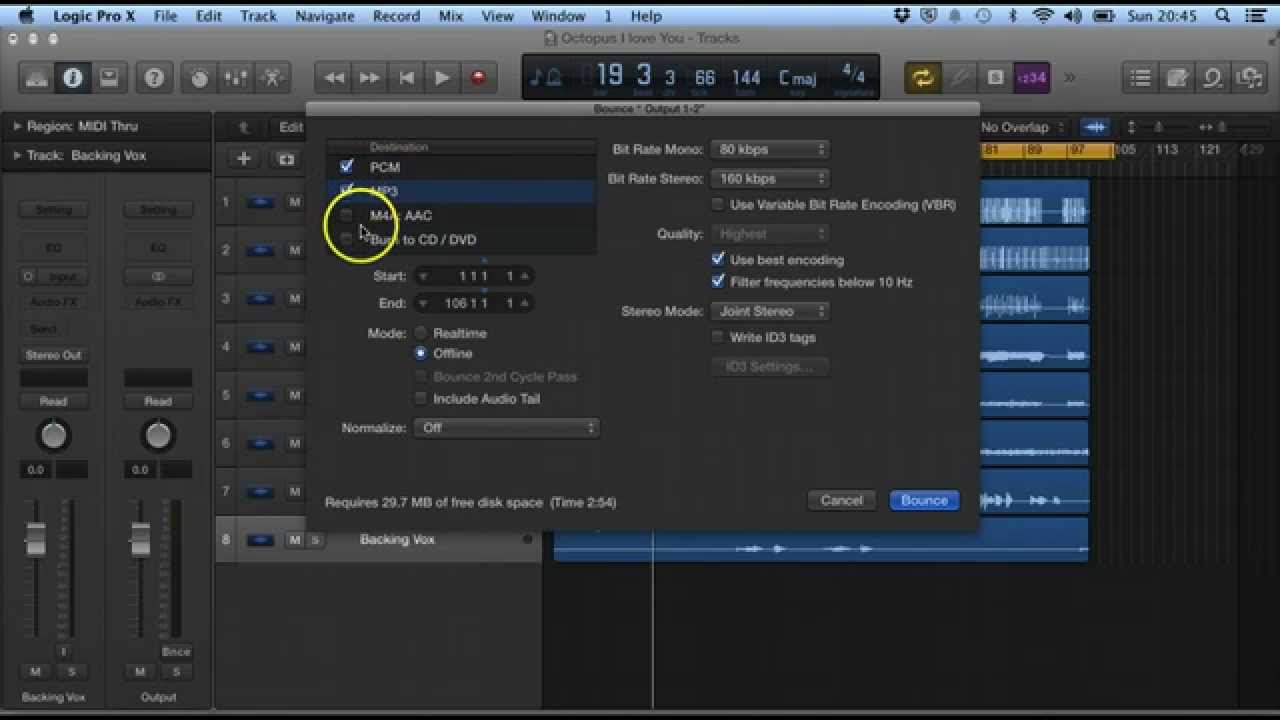The image size is (1280, 720).
Task: Toggle the MP3 destination checkbox
Action: click(347, 190)
